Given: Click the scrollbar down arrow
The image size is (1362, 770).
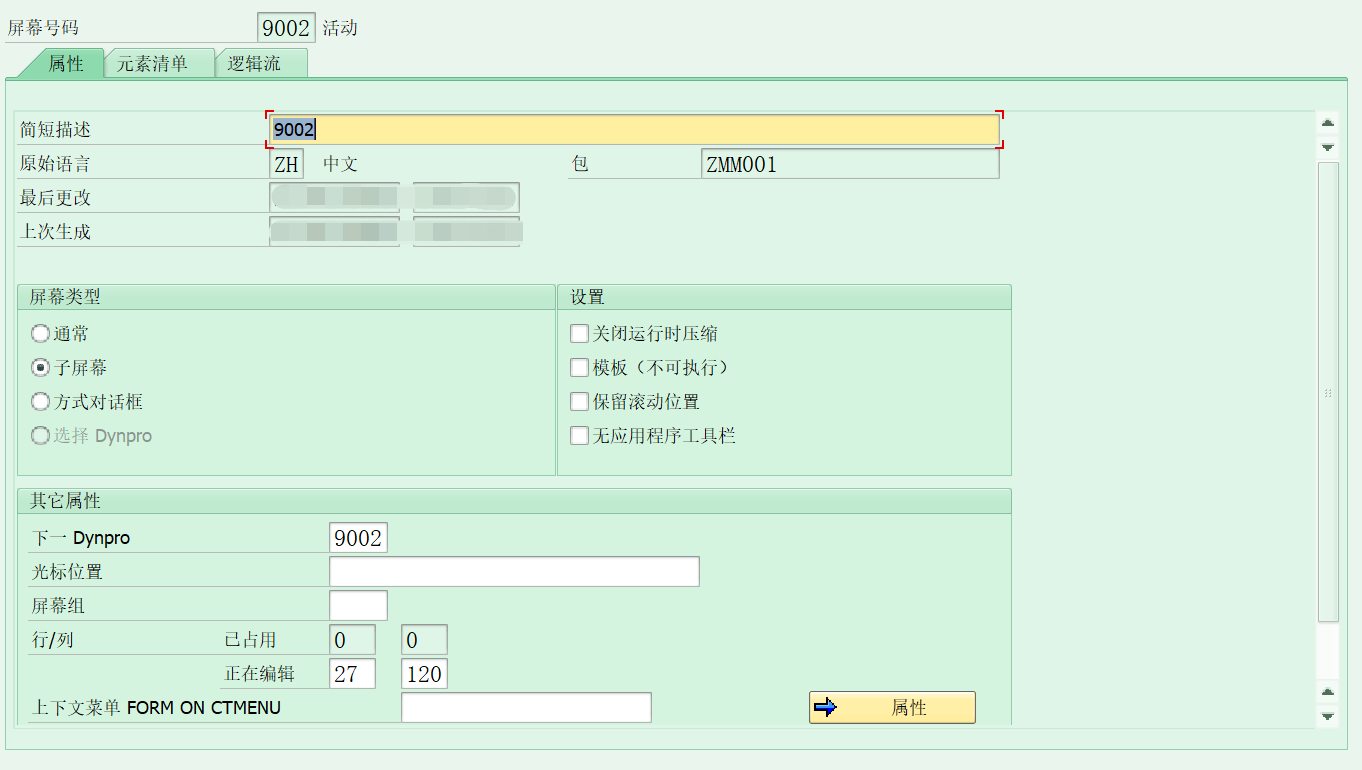Looking at the screenshot, I should click(x=1328, y=145).
